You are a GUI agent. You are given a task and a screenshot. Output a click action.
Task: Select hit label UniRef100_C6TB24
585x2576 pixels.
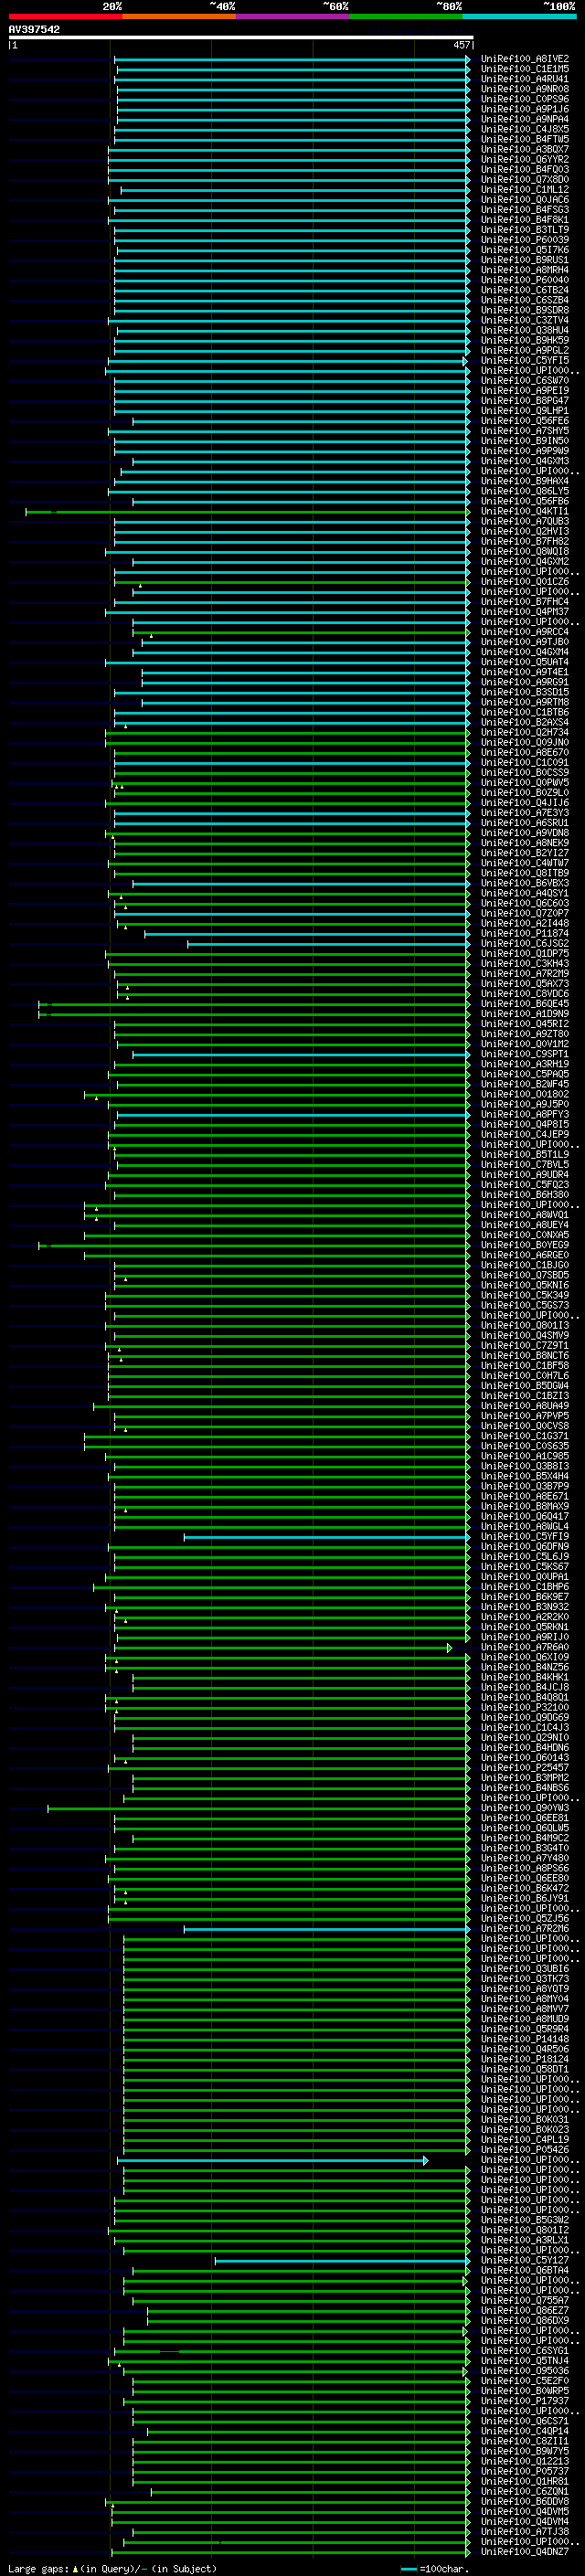(525, 290)
